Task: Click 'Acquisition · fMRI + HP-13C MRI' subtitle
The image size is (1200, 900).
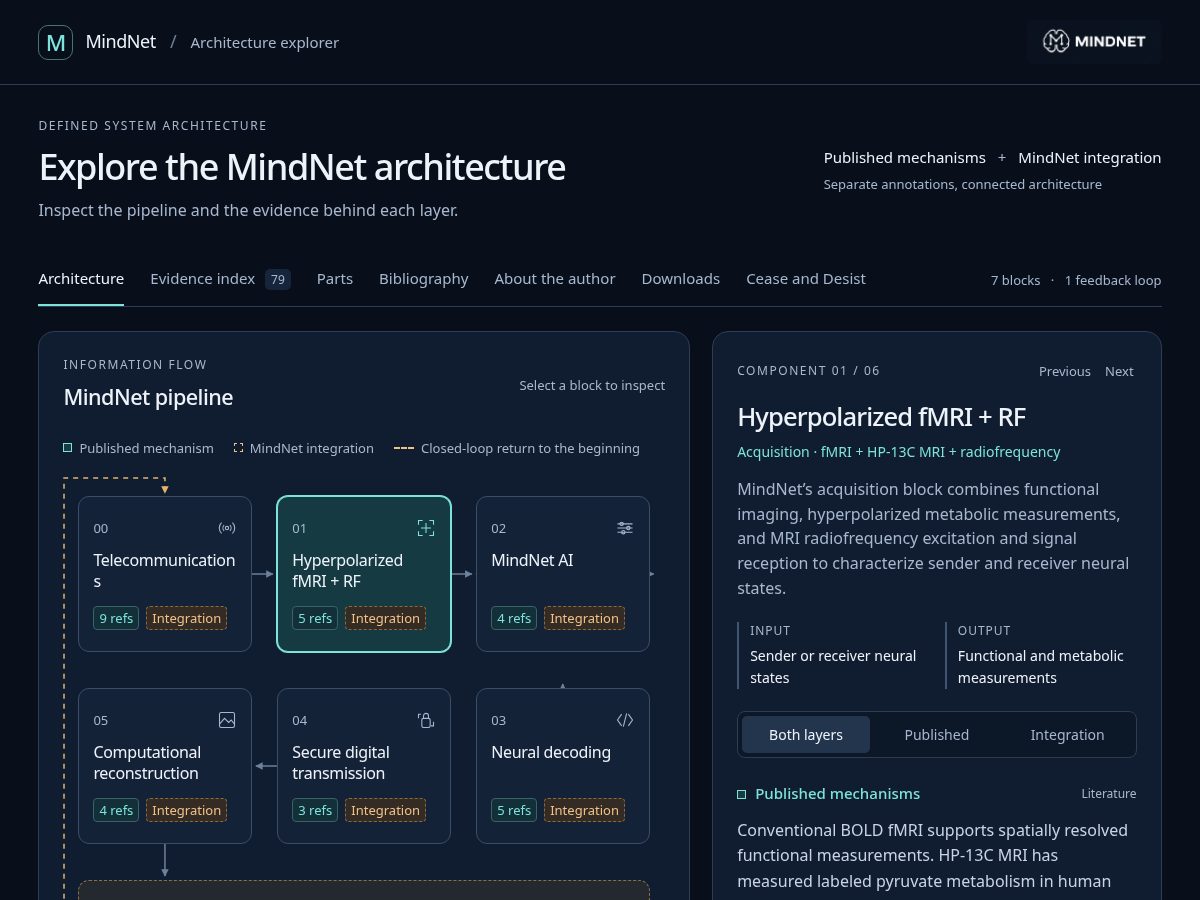Action: [899, 452]
